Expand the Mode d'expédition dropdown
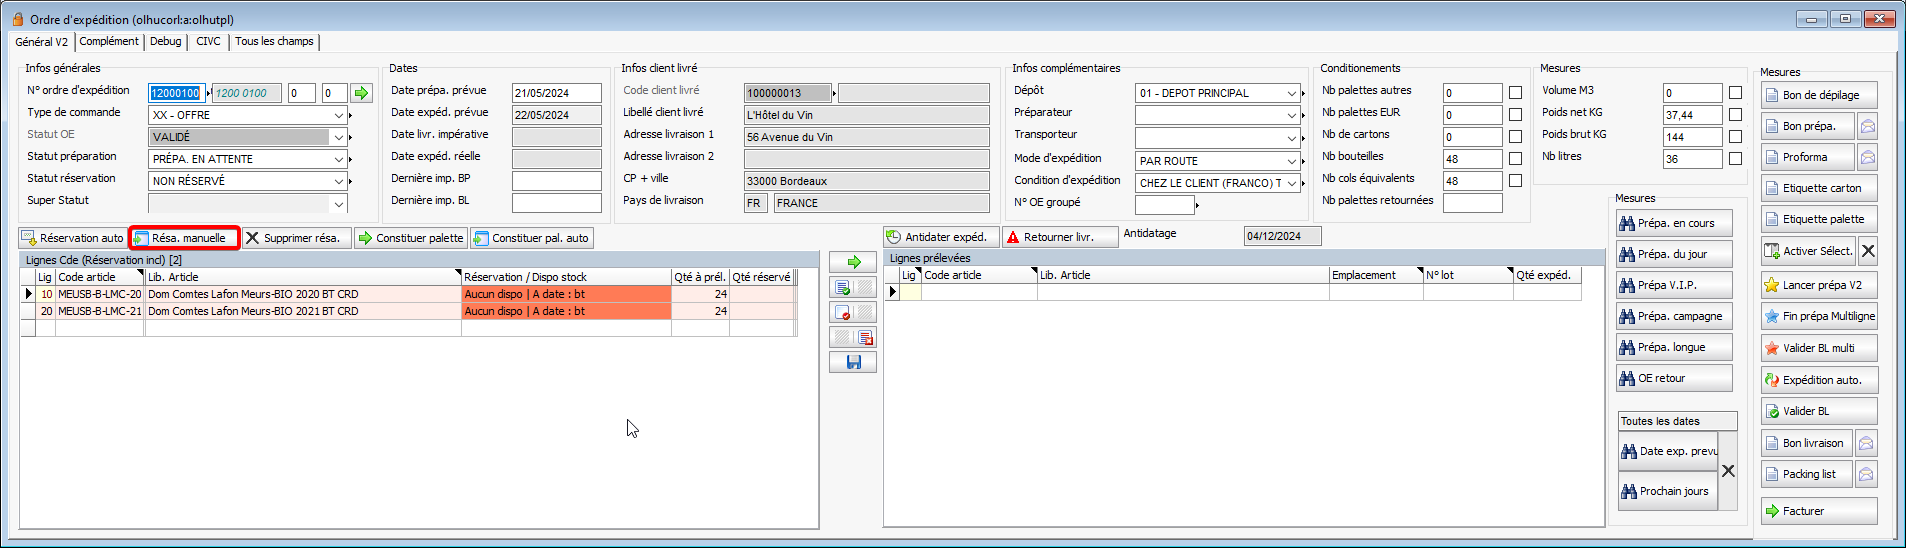 pyautogui.click(x=1291, y=161)
